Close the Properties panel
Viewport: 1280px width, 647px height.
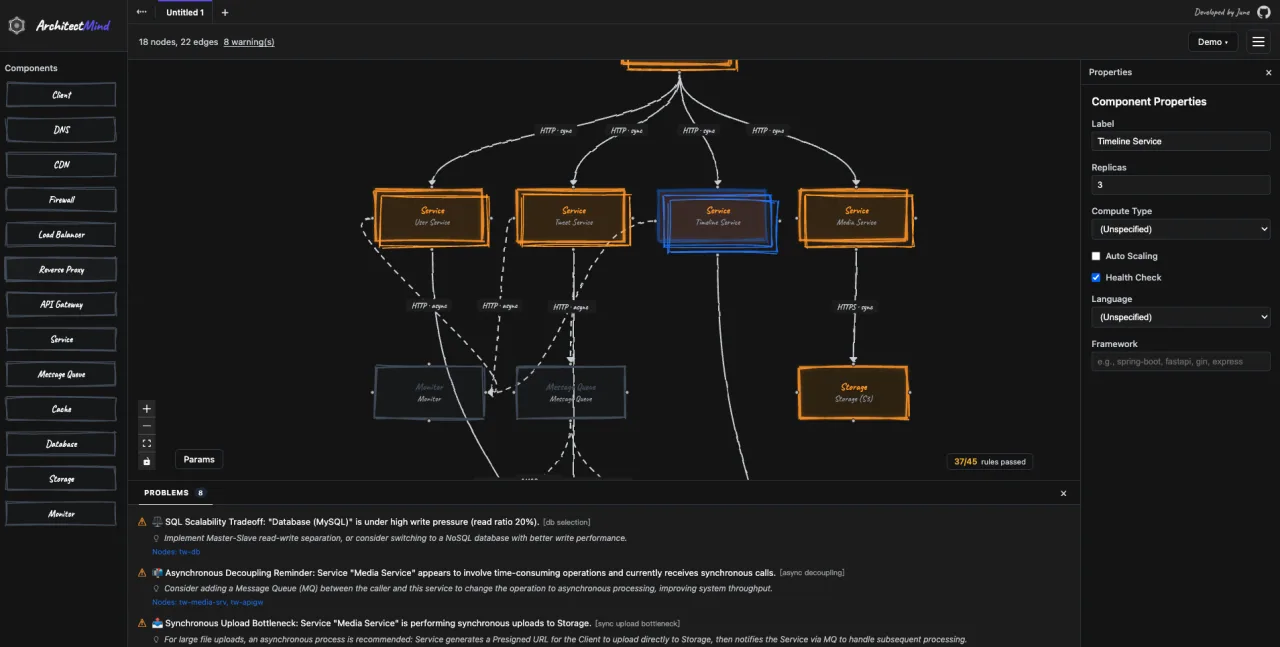(x=1269, y=72)
